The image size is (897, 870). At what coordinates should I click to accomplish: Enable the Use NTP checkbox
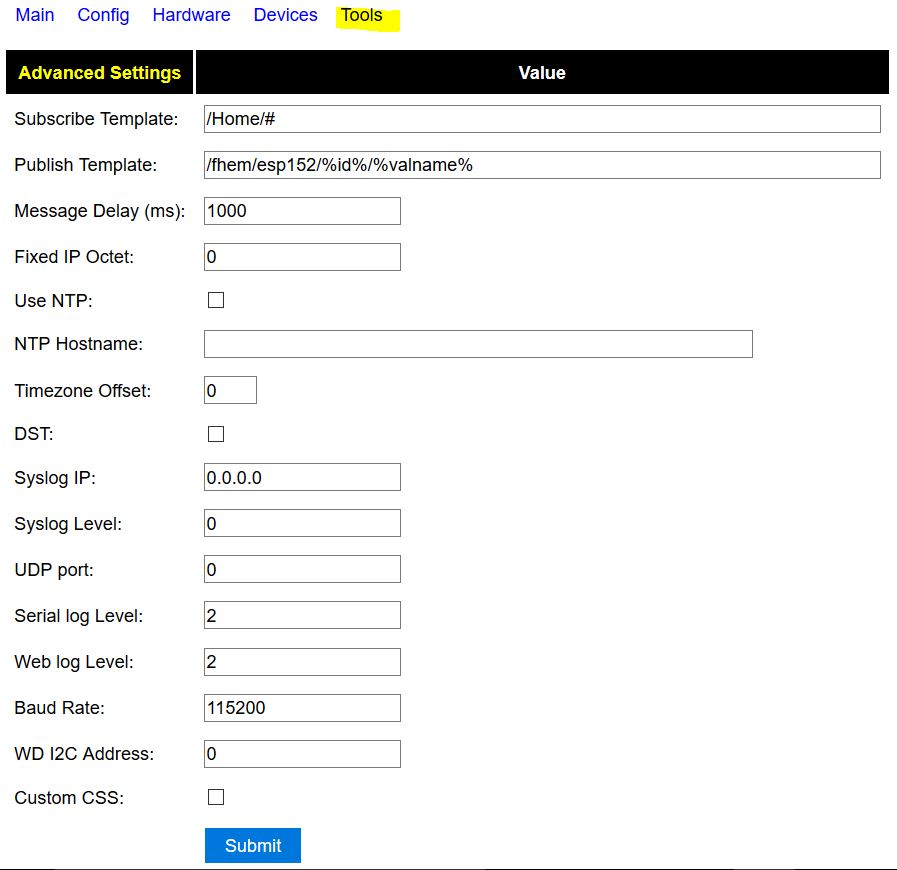[216, 300]
